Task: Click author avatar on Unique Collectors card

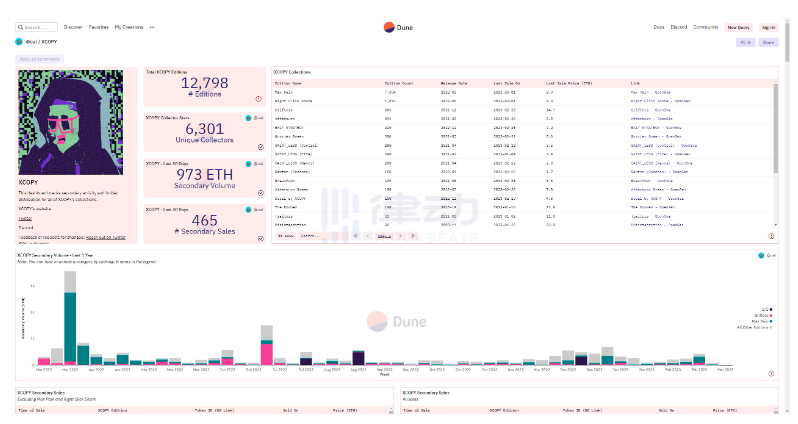Action: 248,118
